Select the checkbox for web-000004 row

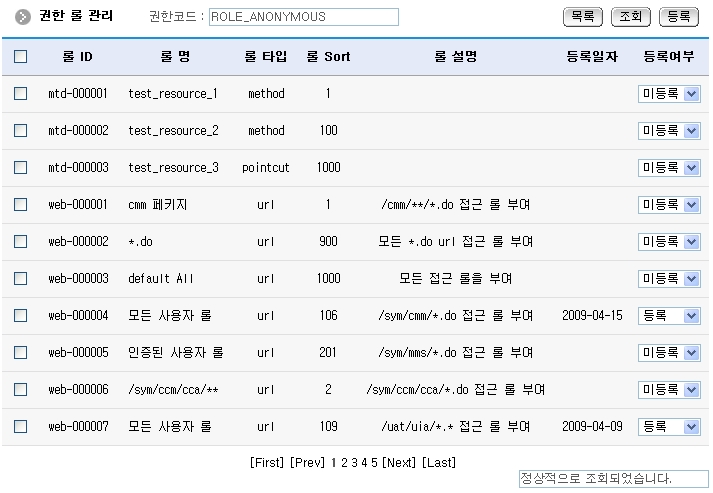coord(20,316)
